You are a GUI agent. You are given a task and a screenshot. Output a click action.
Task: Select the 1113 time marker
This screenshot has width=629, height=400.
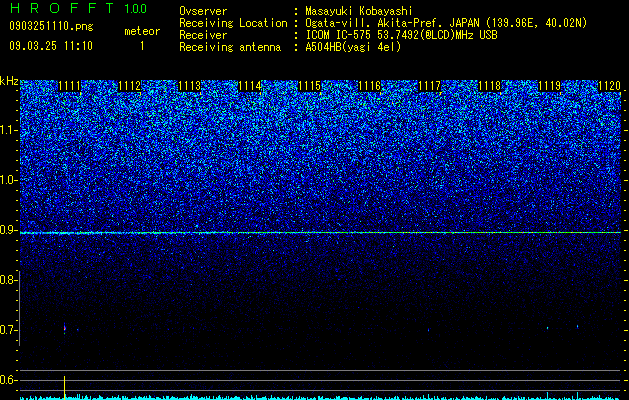click(x=189, y=86)
